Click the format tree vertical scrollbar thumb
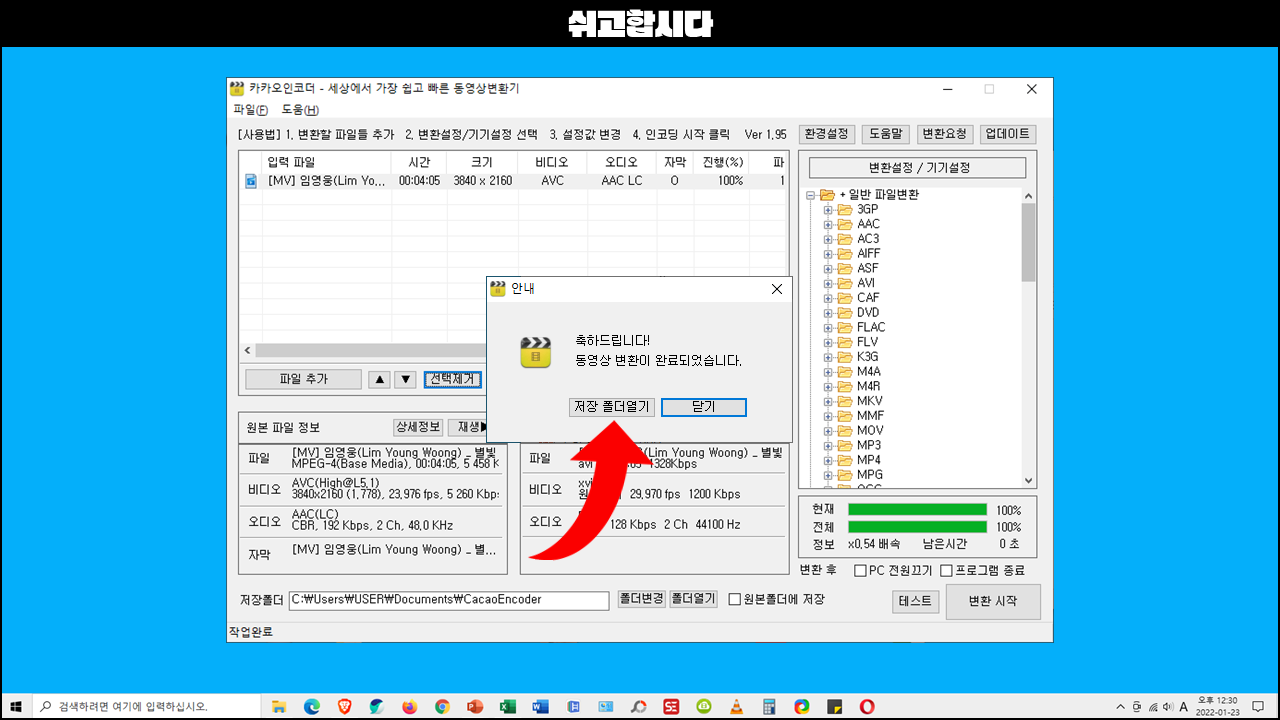 [x=1028, y=242]
